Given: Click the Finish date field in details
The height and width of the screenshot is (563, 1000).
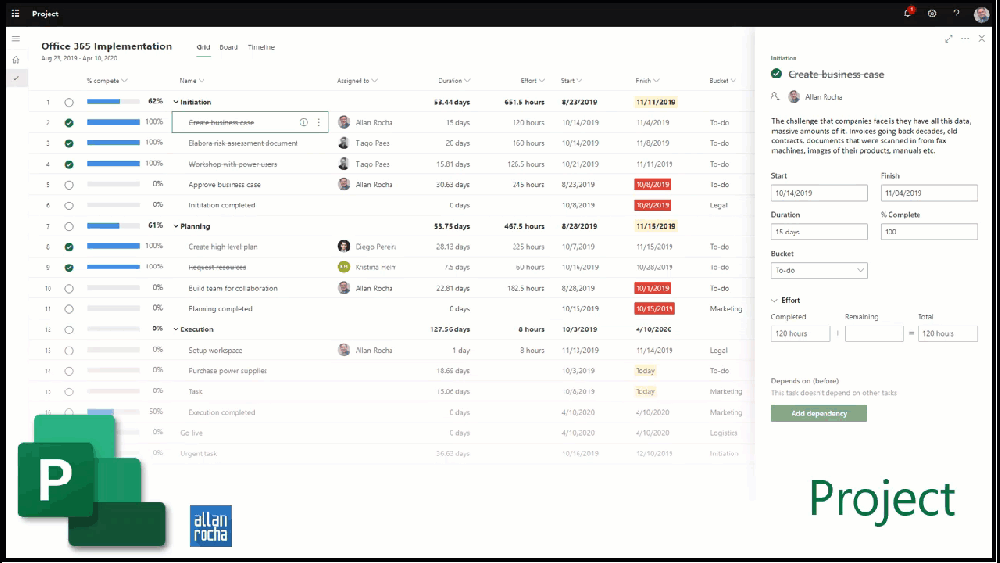Looking at the screenshot, I should point(929,193).
